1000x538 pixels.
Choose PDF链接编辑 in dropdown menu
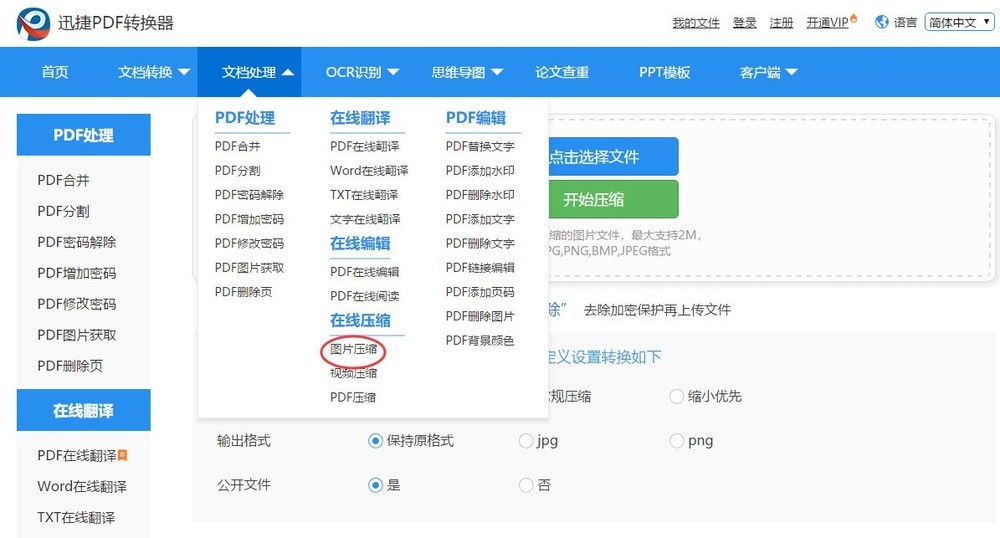pos(480,268)
